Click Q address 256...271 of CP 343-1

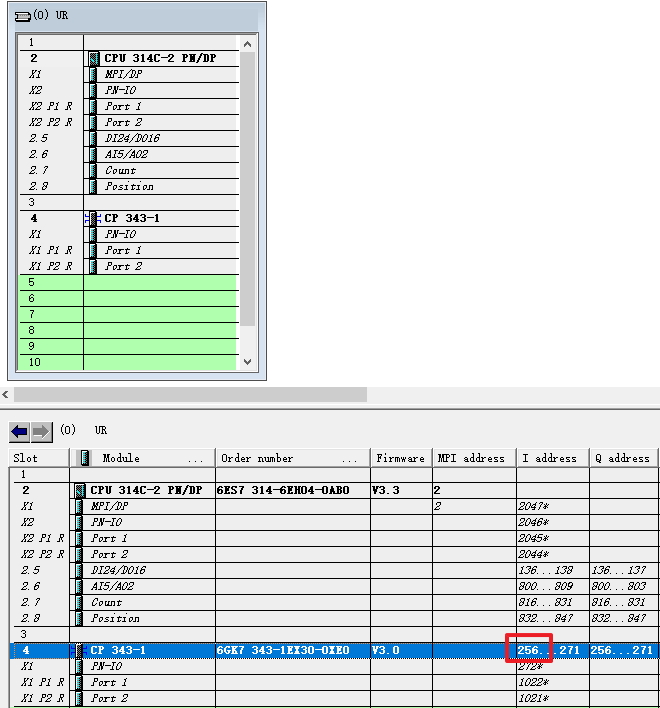pyautogui.click(x=622, y=650)
